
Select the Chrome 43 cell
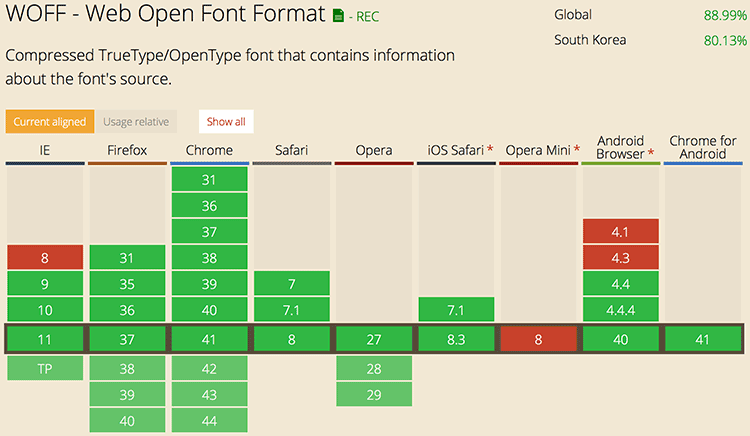click(x=210, y=394)
